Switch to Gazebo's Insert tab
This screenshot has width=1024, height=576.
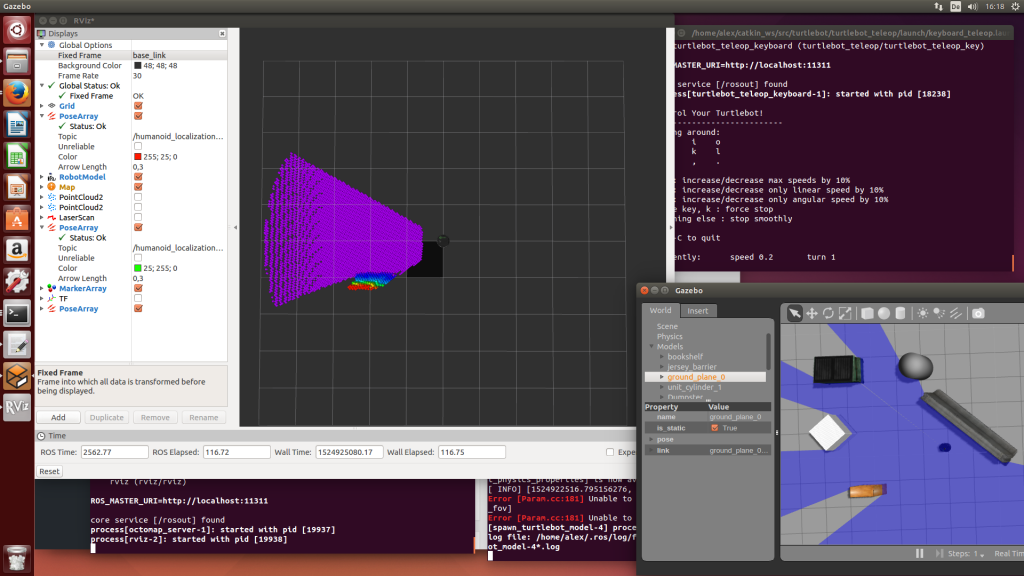tap(697, 311)
